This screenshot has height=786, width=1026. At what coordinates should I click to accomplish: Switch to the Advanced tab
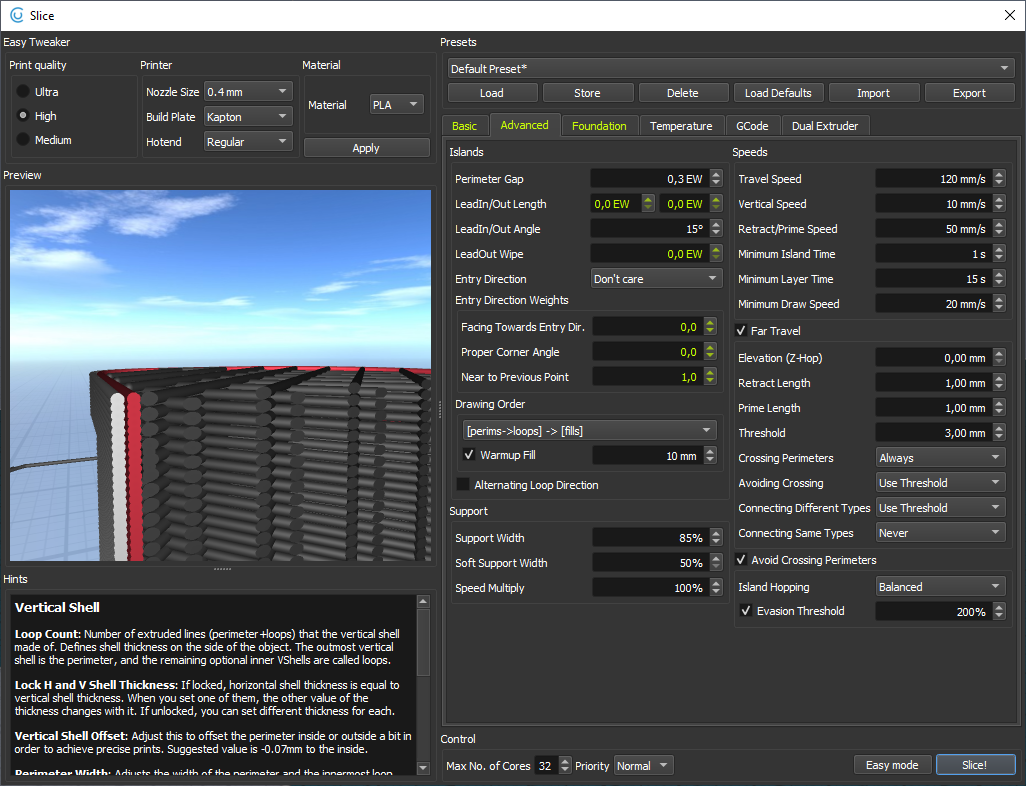(524, 125)
